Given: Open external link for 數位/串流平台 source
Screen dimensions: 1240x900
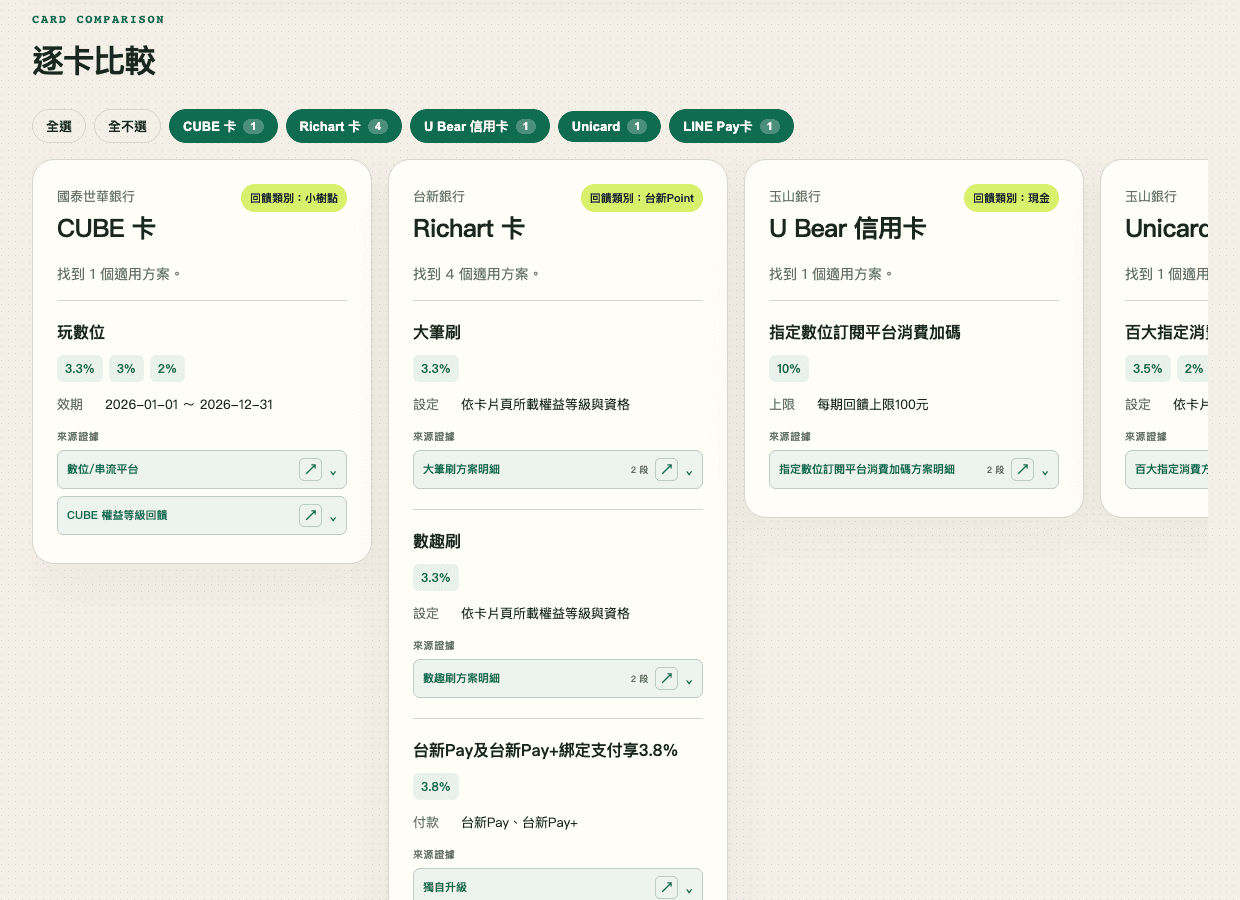Looking at the screenshot, I should (311, 469).
